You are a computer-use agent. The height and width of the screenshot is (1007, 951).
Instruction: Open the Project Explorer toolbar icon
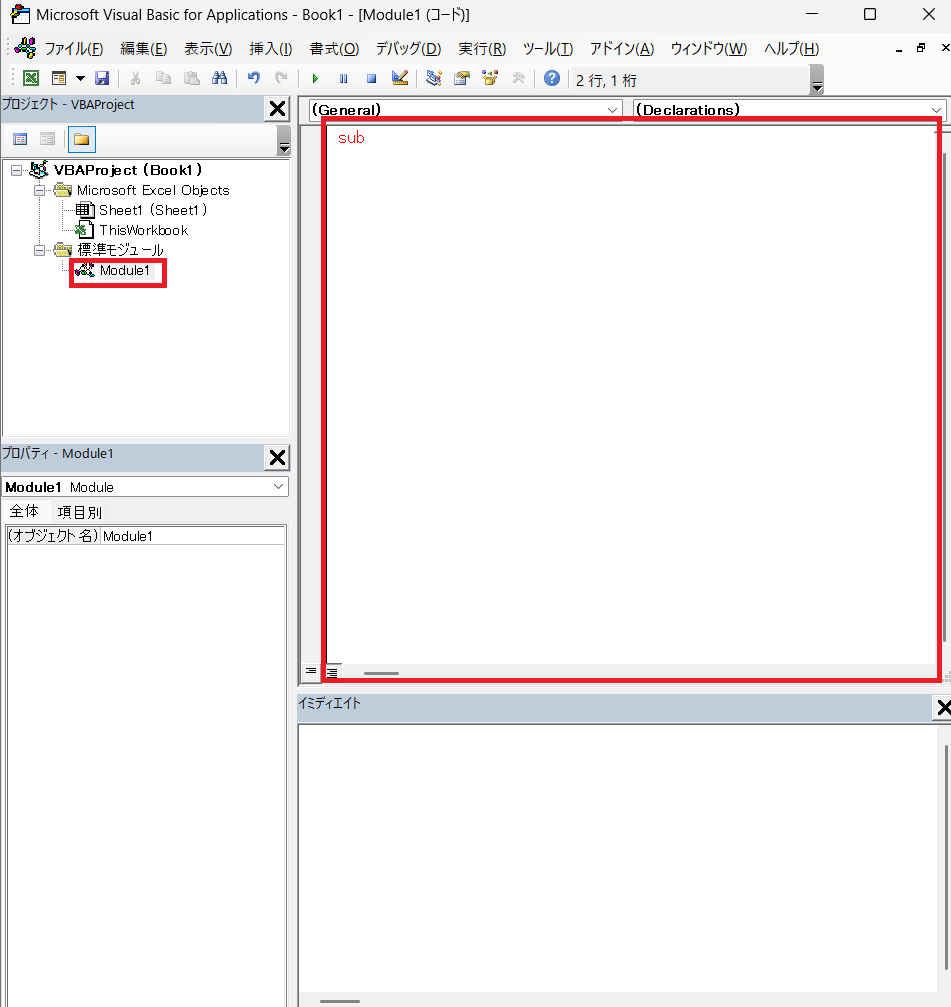[433, 78]
